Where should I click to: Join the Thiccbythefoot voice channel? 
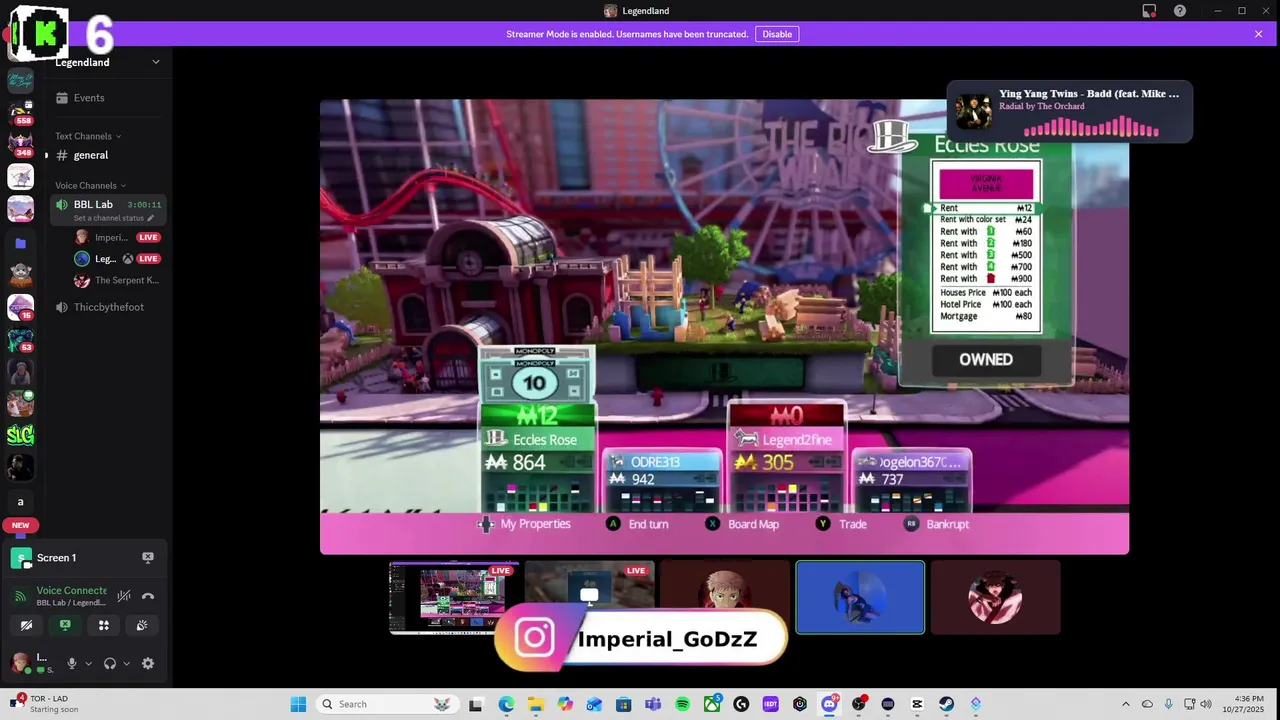108,307
